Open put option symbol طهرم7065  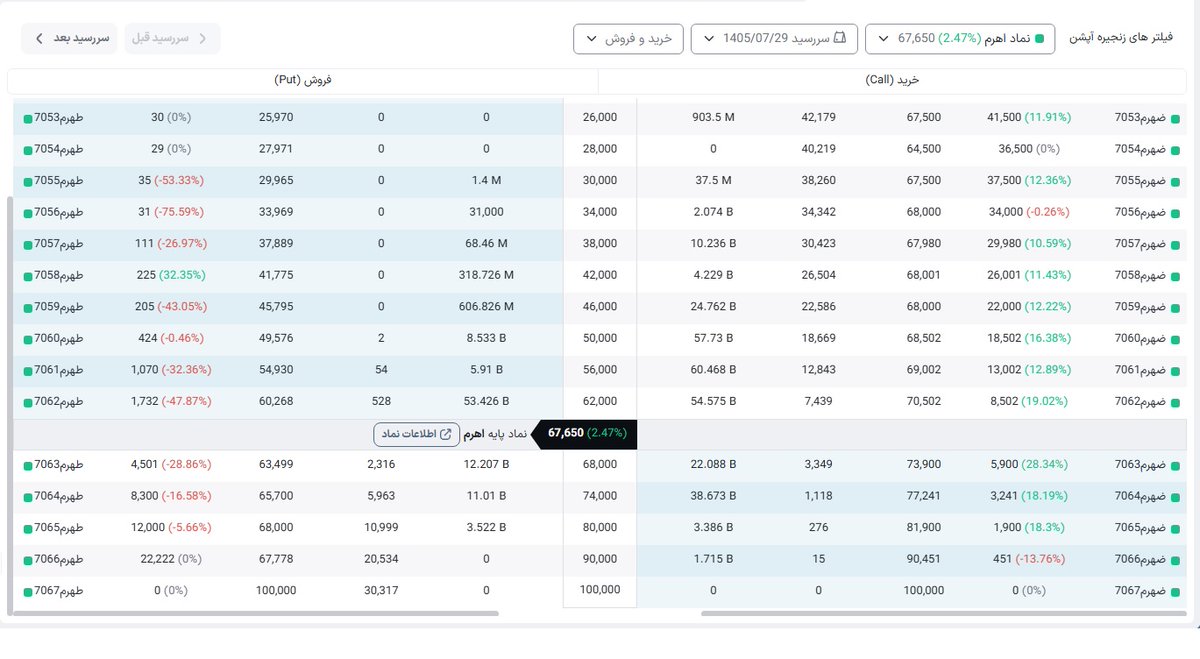[59, 527]
